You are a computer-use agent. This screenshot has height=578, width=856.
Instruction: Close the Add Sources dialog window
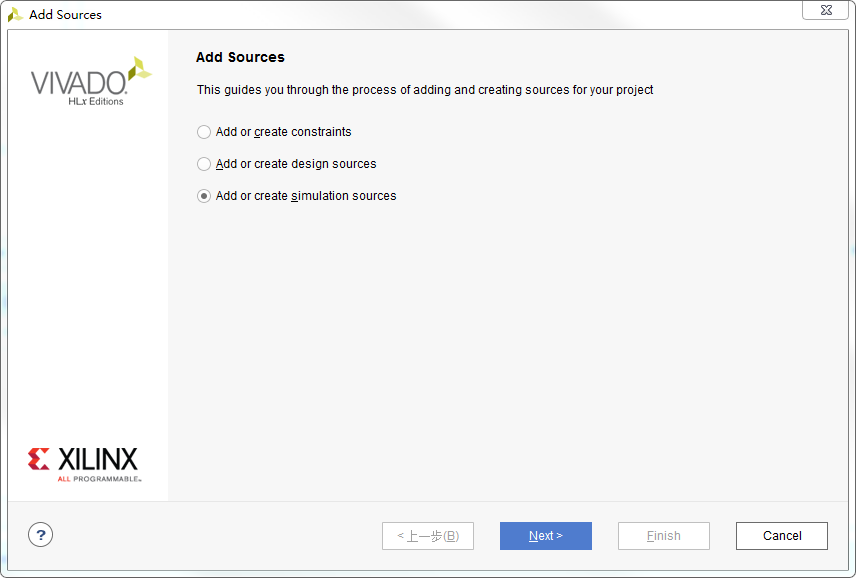pyautogui.click(x=825, y=10)
